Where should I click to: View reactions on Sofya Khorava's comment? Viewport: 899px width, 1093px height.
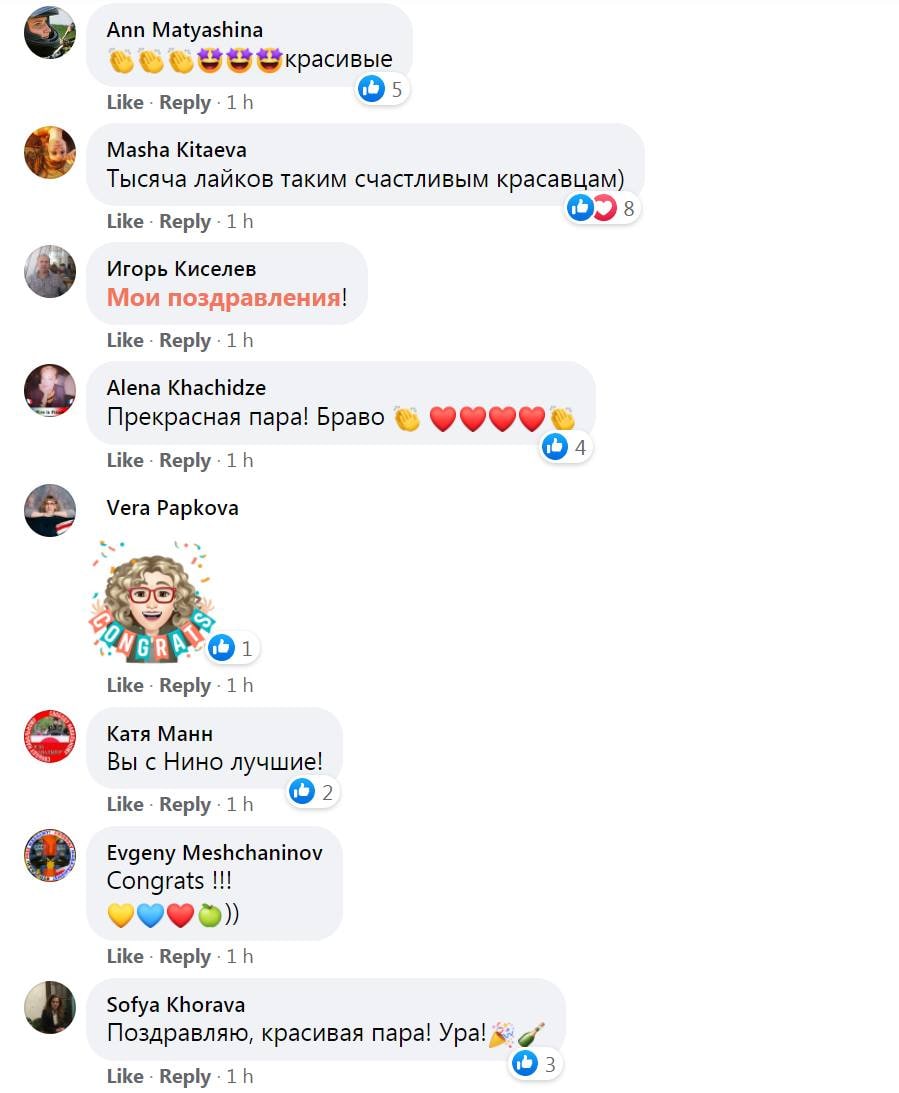click(535, 1064)
